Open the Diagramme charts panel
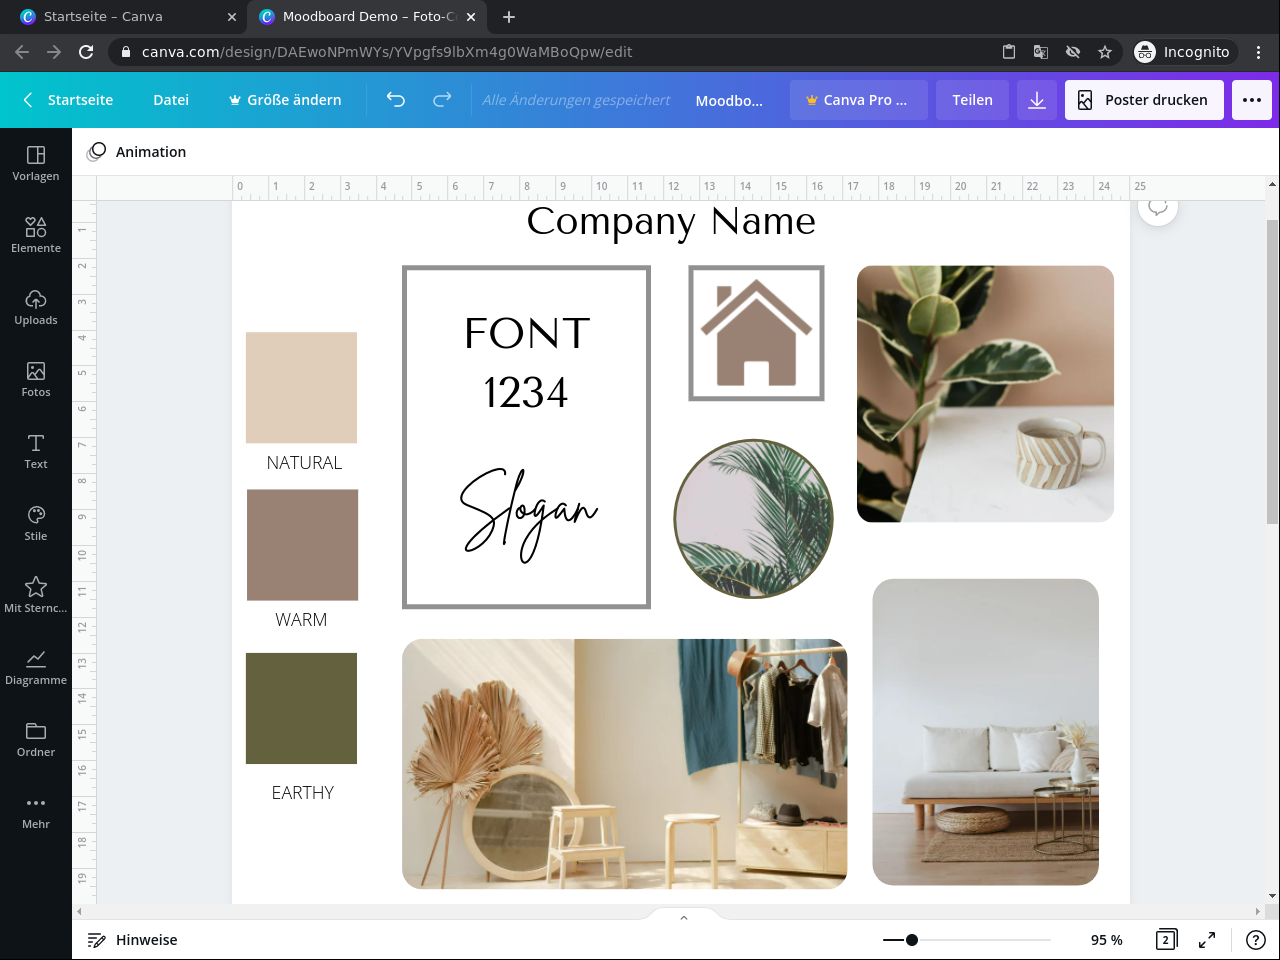 [x=36, y=667]
